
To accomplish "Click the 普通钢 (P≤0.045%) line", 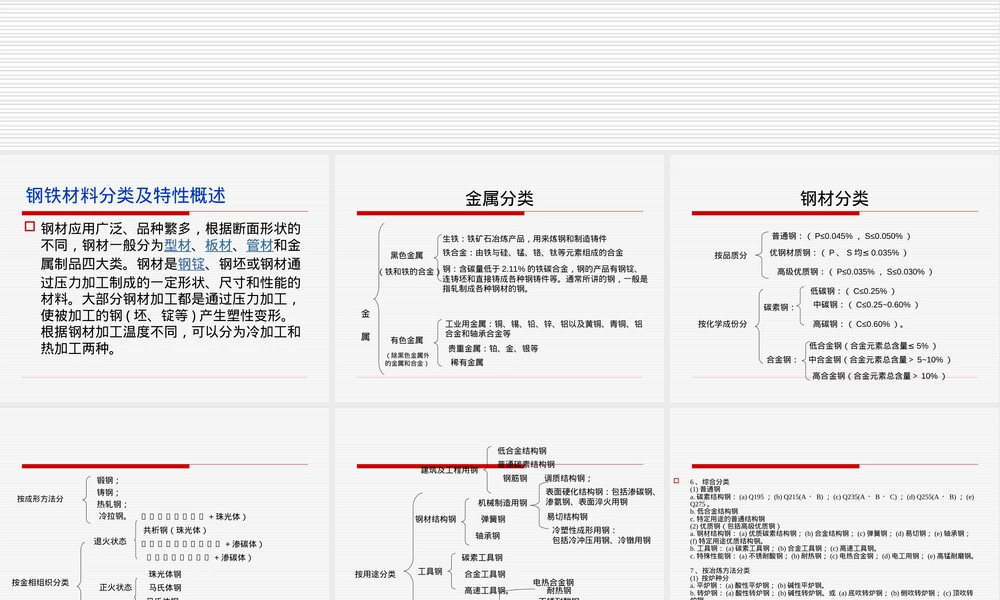I will [x=841, y=236].
